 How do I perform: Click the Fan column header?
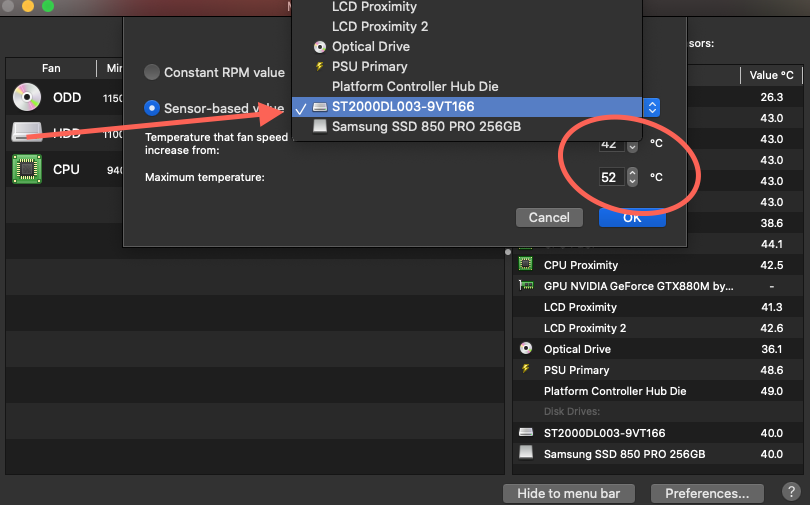51,68
